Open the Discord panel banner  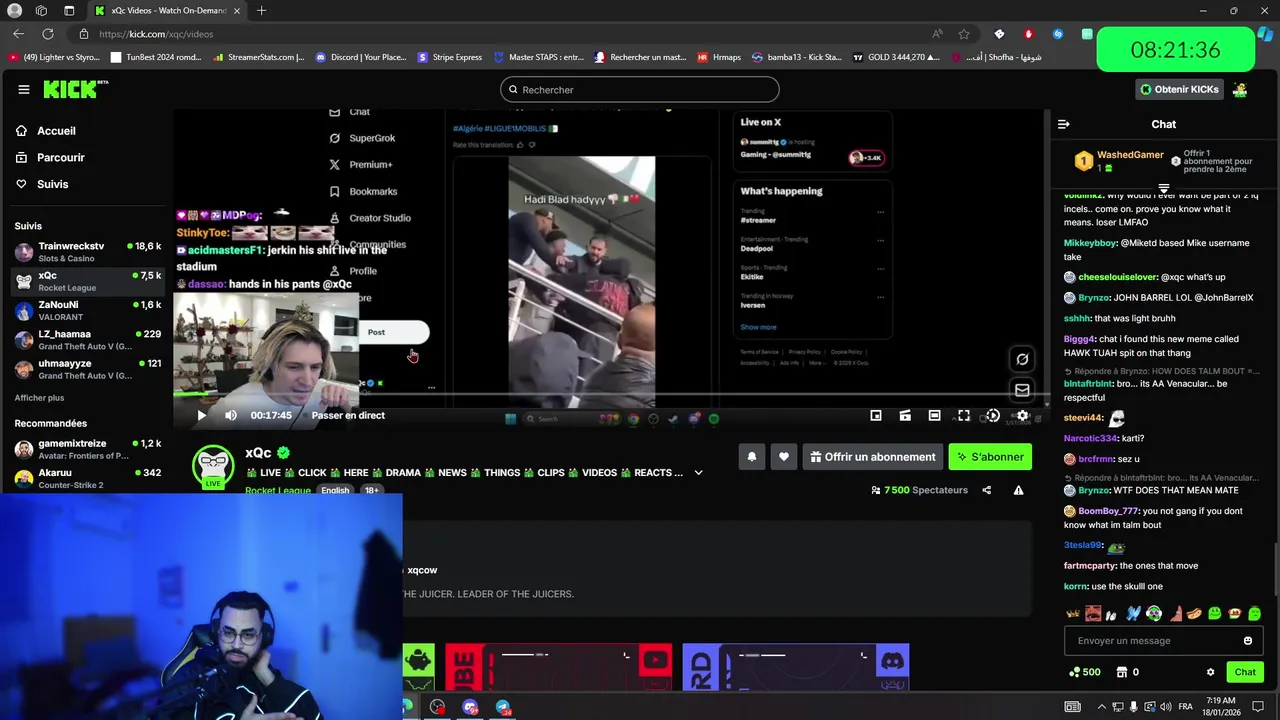[796, 667]
